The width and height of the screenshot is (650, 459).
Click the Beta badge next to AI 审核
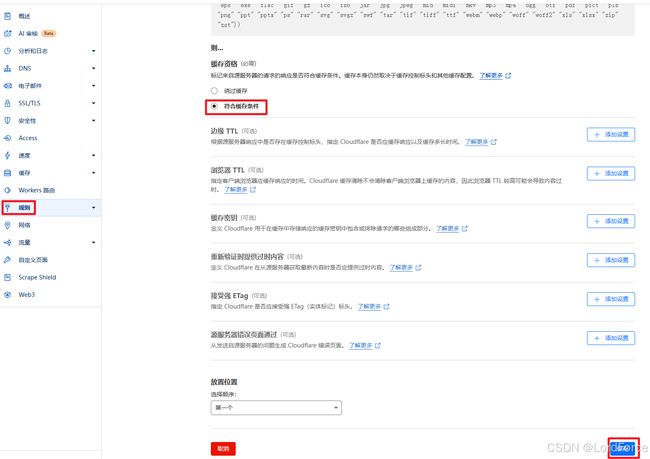49,34
